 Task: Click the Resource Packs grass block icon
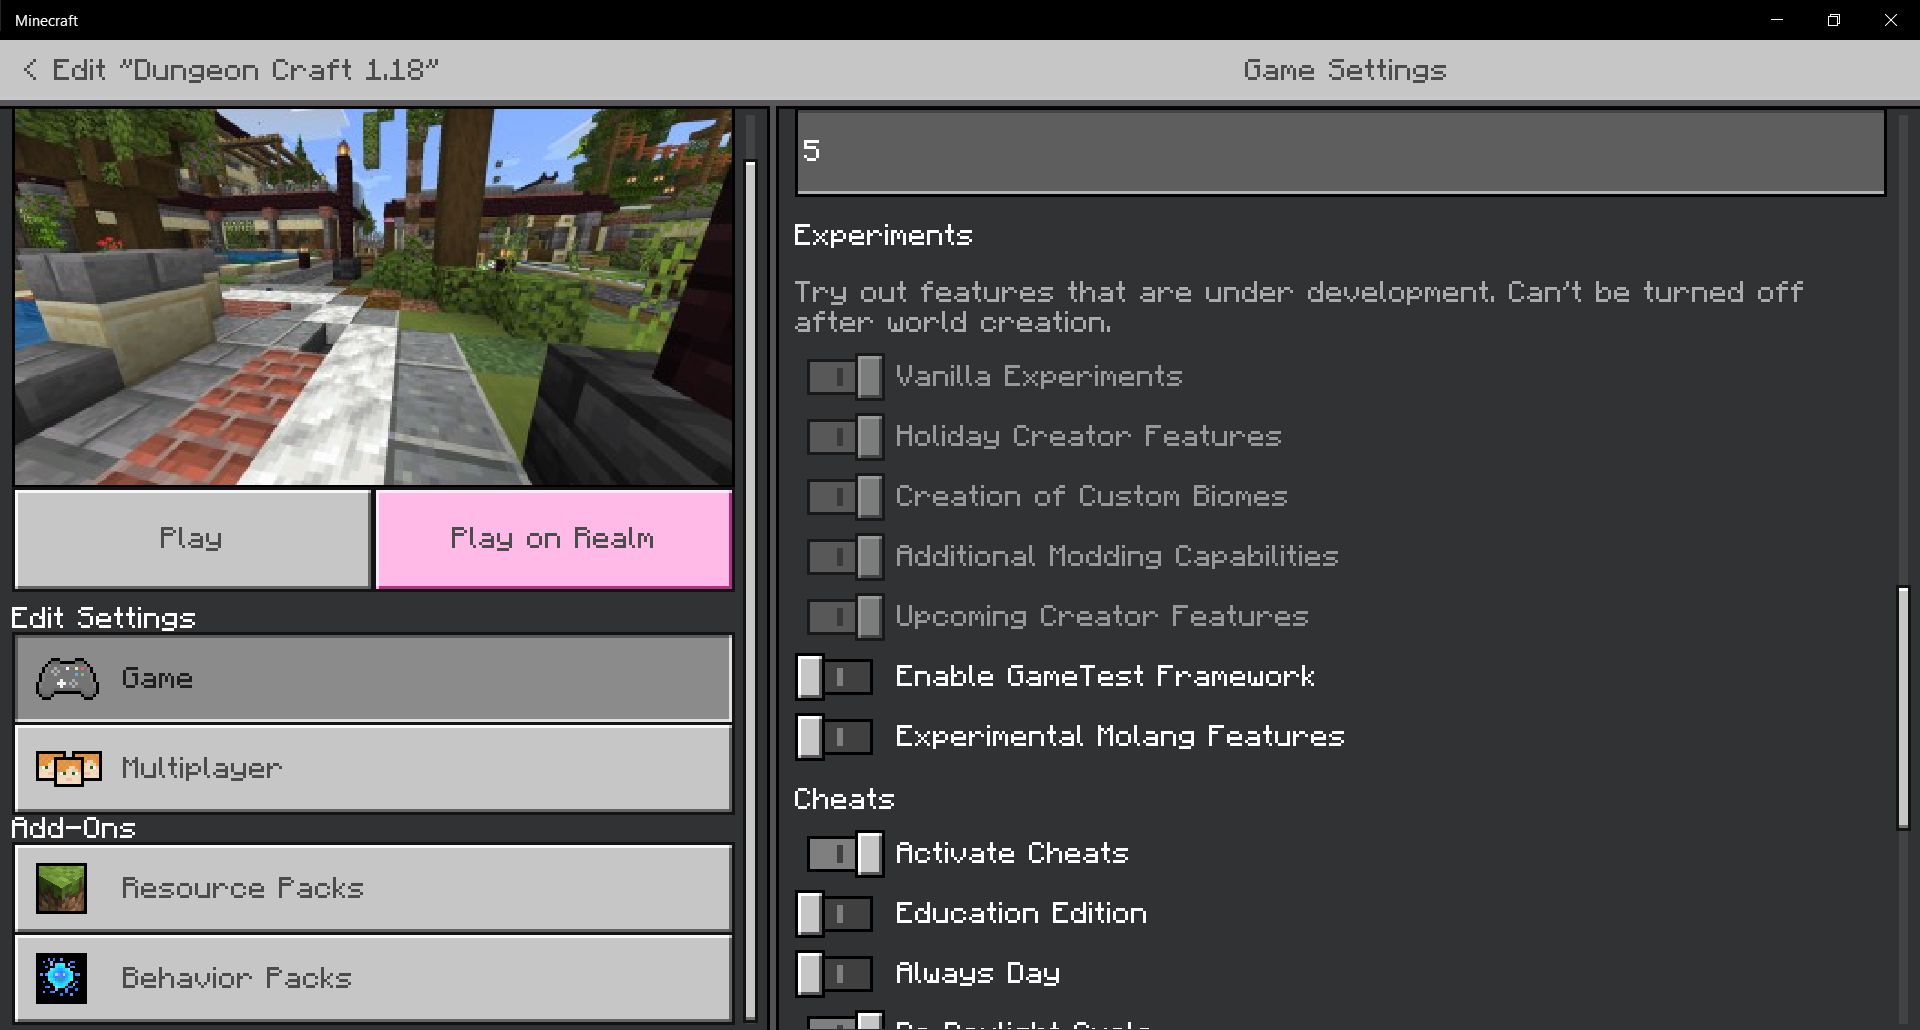61,889
